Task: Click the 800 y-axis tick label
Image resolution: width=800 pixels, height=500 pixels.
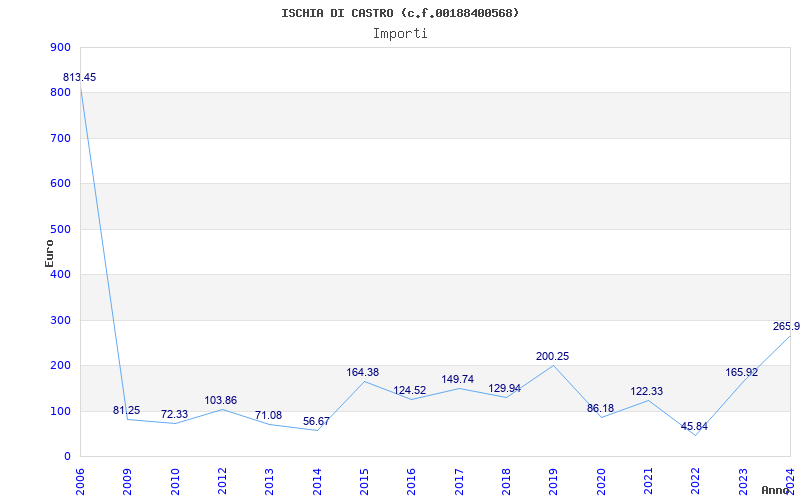Action: pos(61,93)
